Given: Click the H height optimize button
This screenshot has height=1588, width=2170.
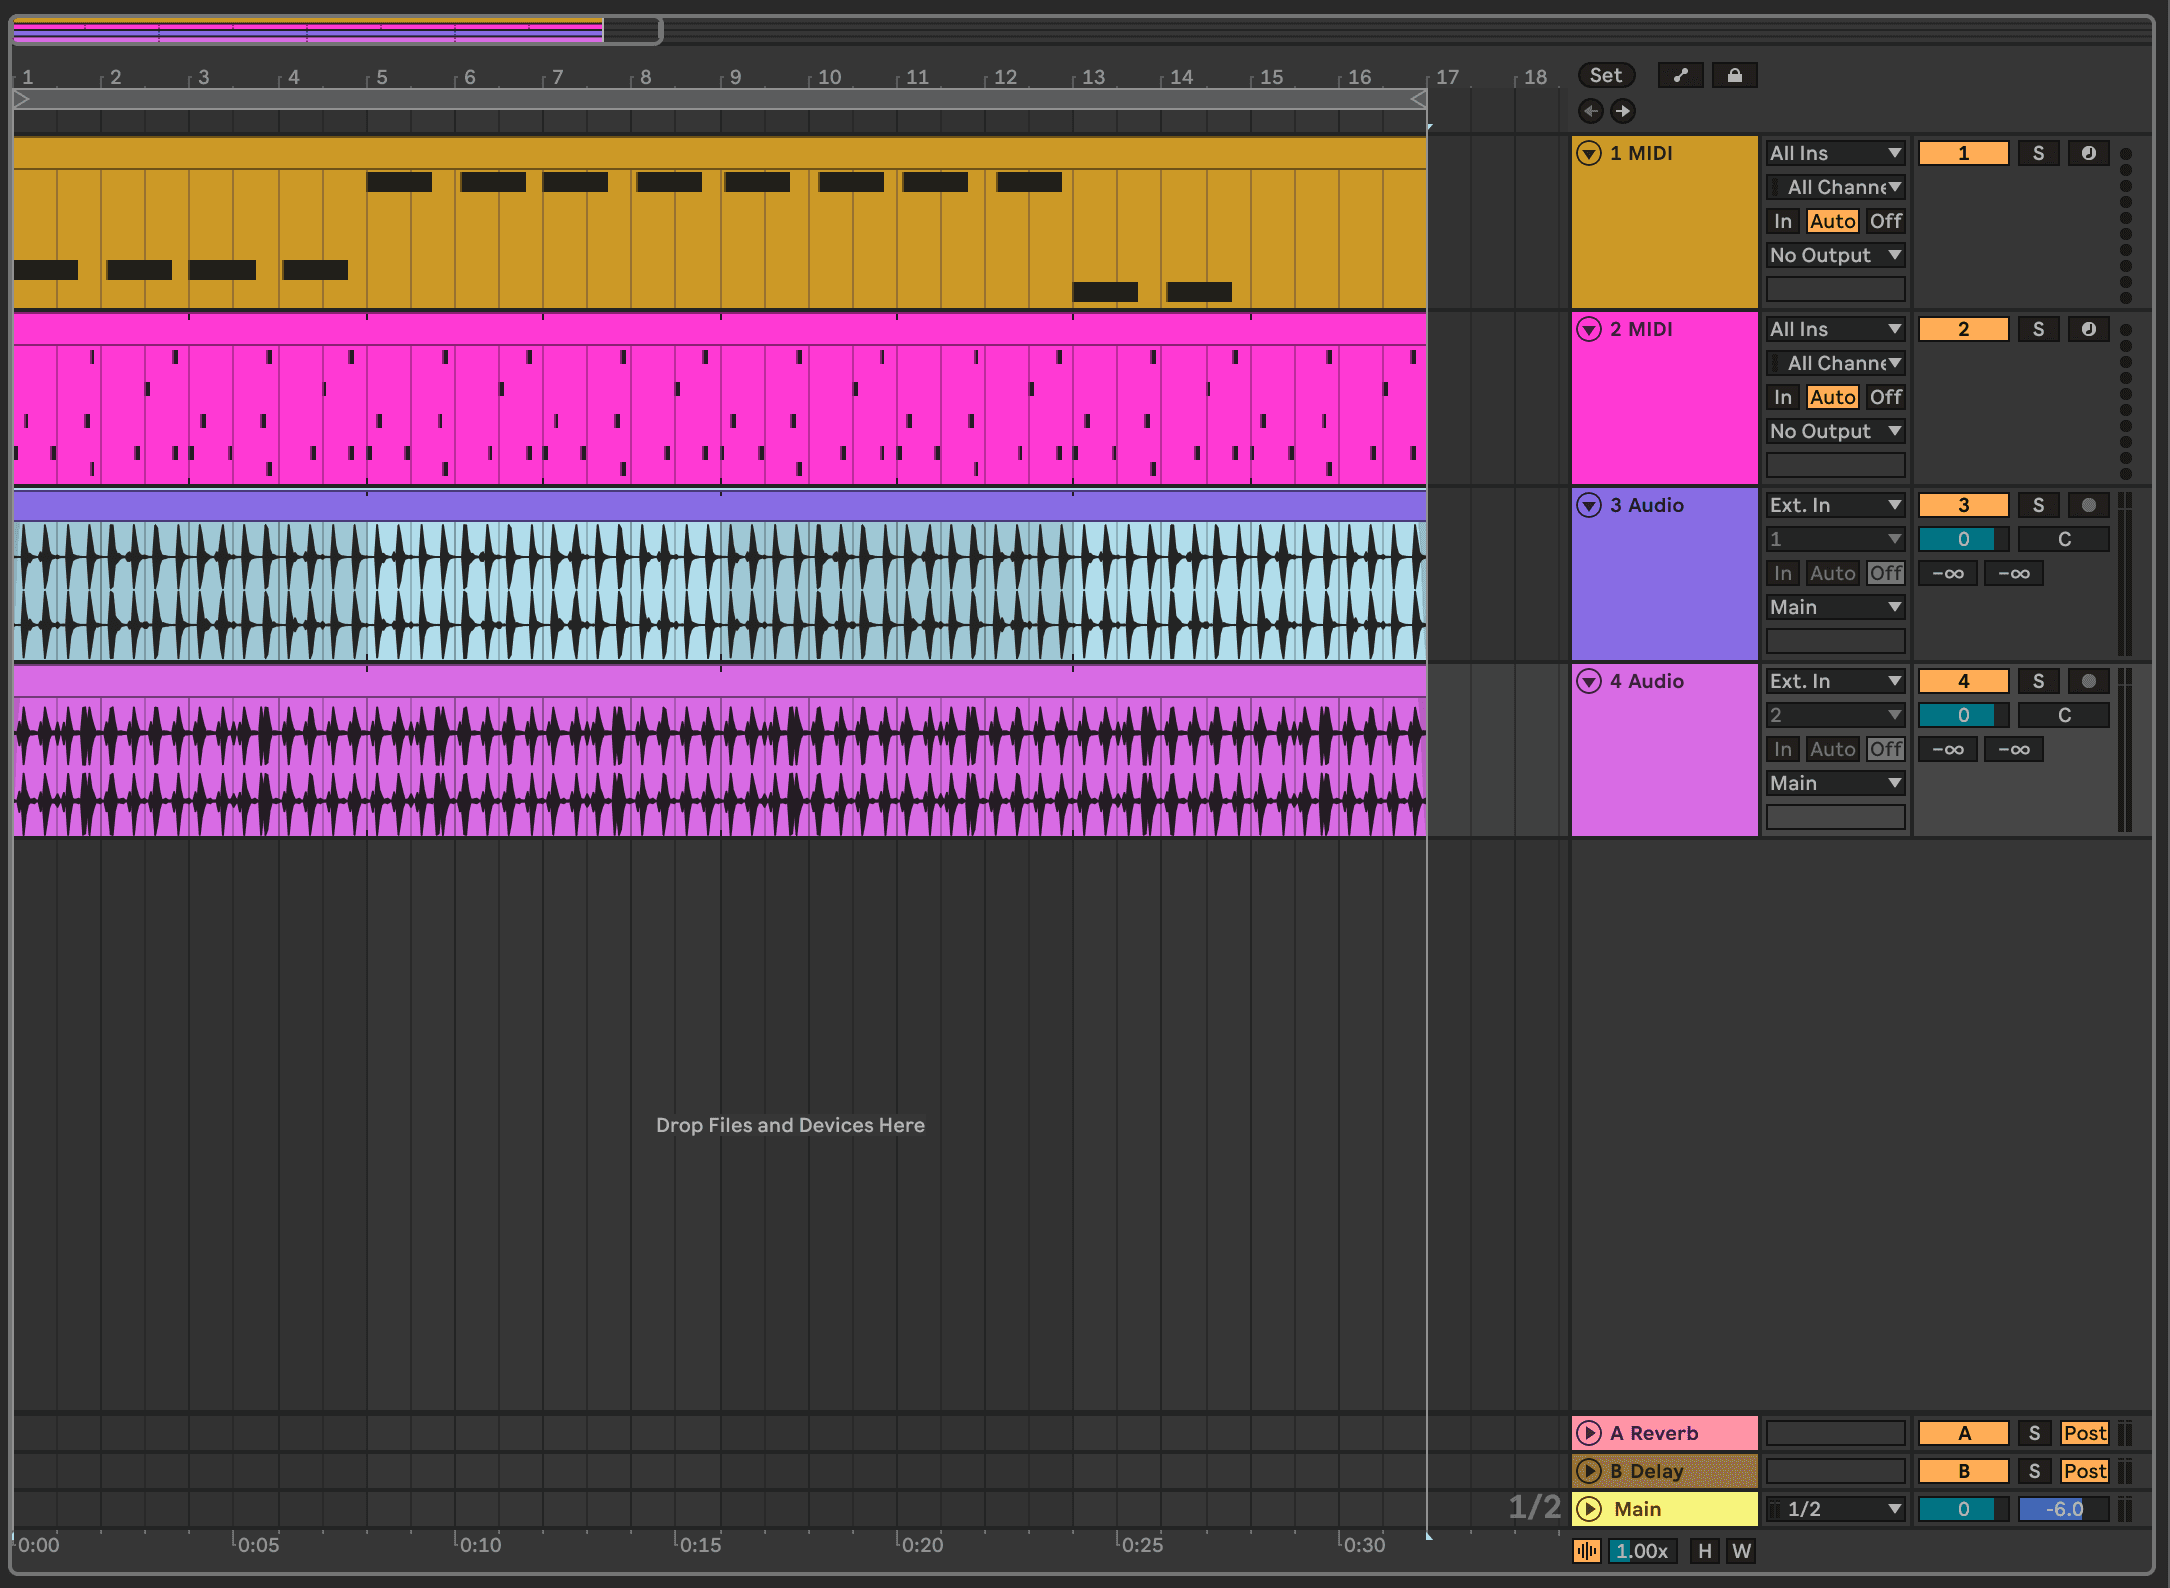Looking at the screenshot, I should coord(1705,1551).
